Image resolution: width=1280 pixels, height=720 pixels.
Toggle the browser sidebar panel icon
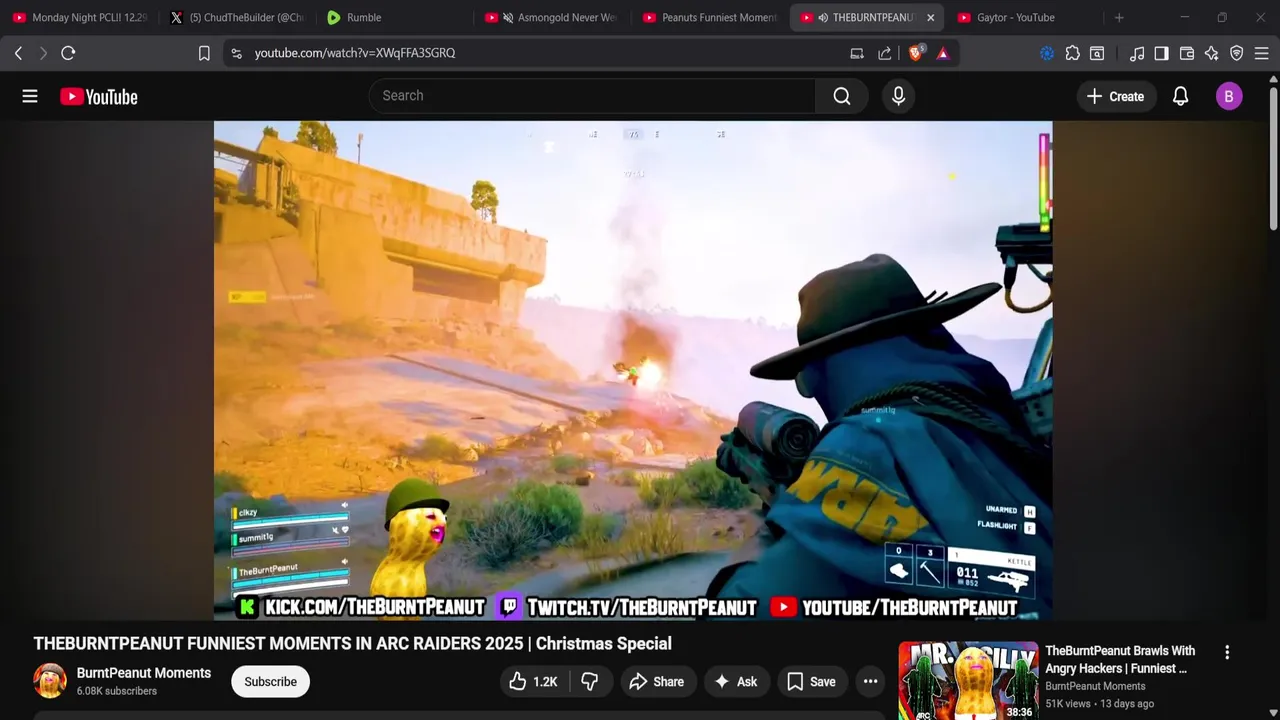pos(1161,53)
